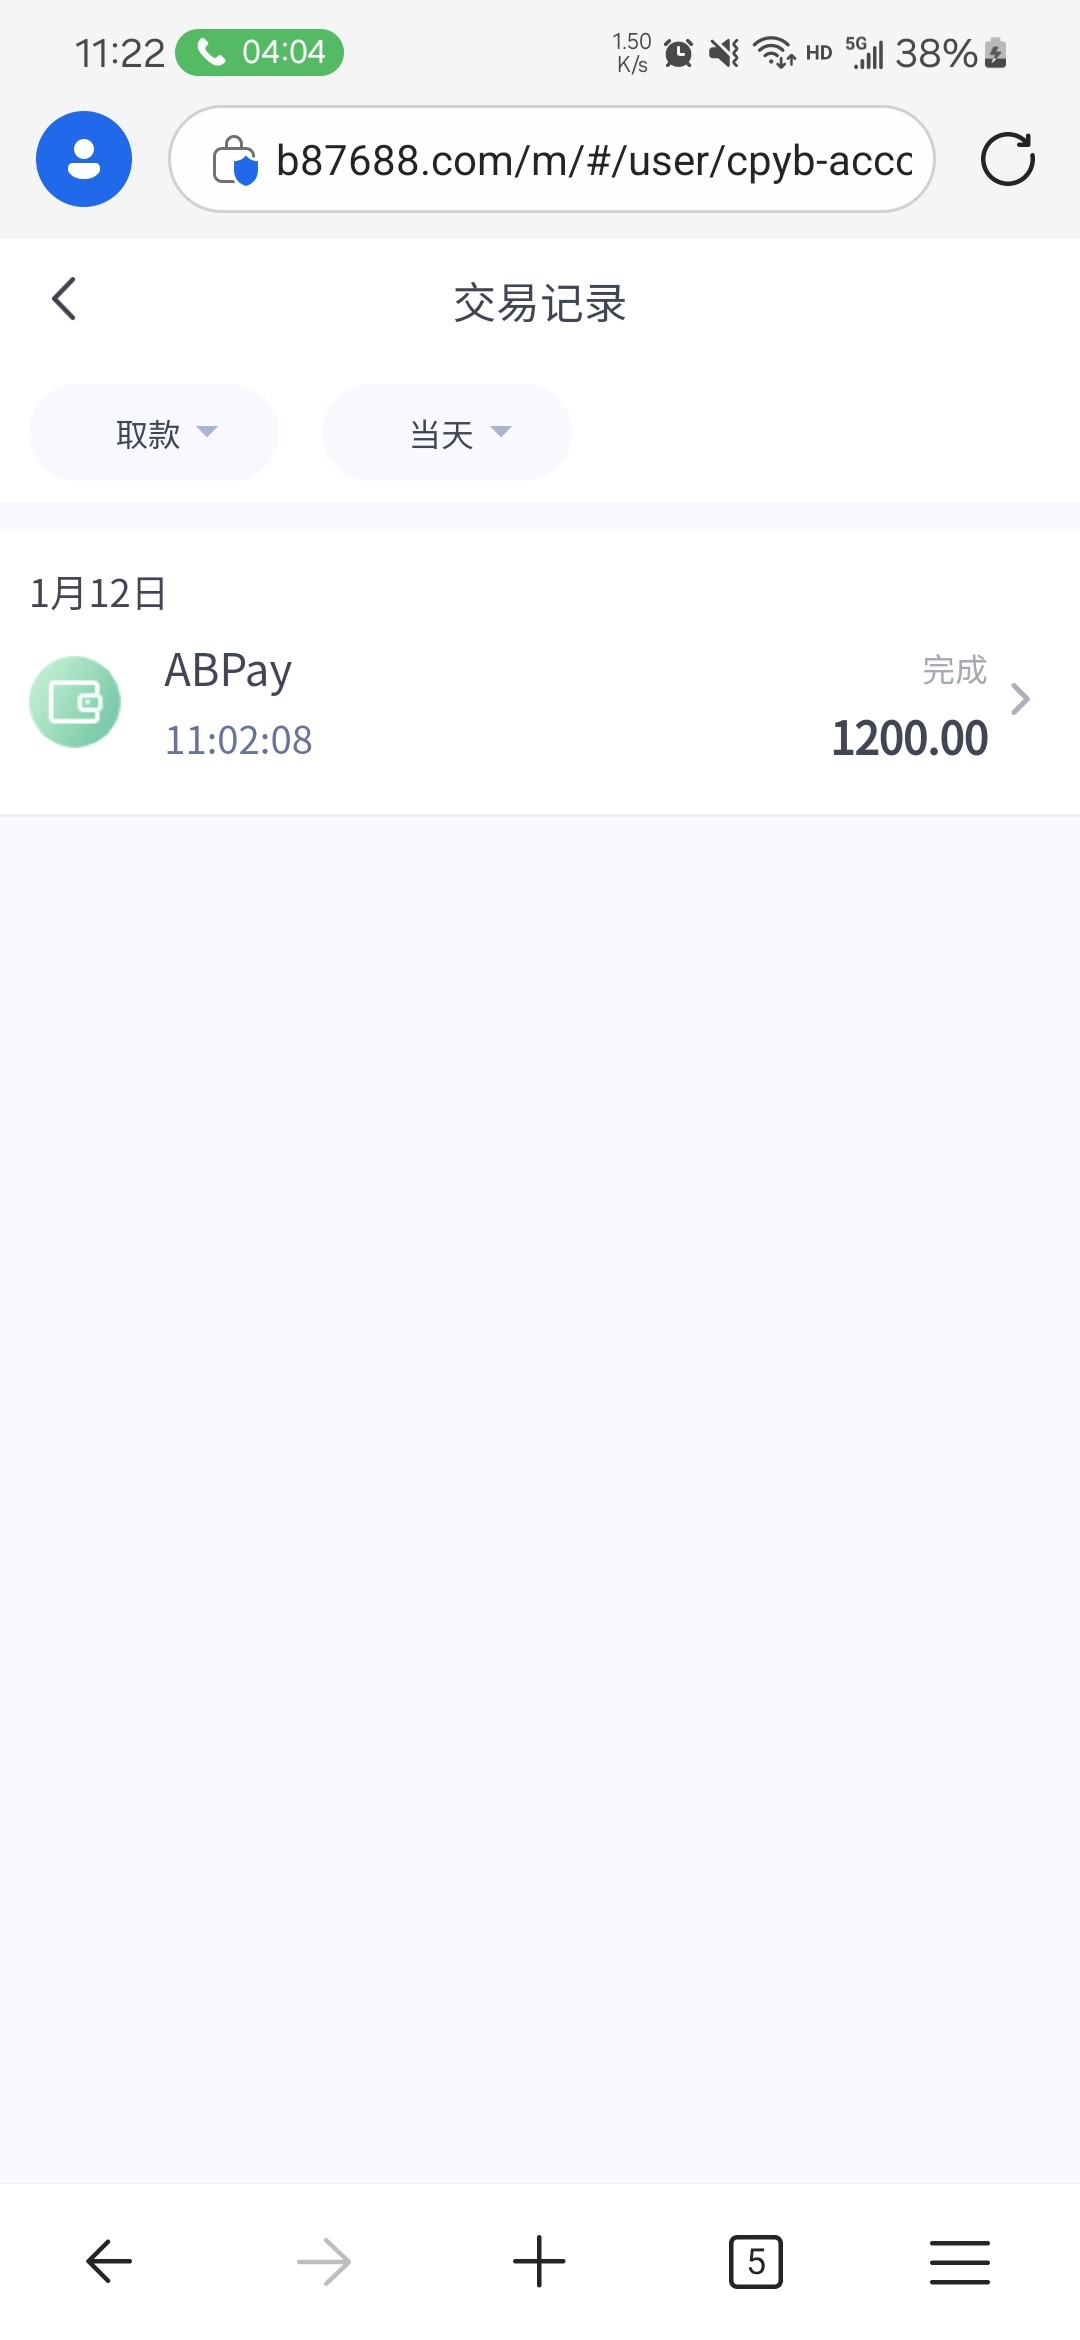This screenshot has width=1080, height=2340.
Task: Expand the 当天 date range dropdown
Action: [x=447, y=433]
